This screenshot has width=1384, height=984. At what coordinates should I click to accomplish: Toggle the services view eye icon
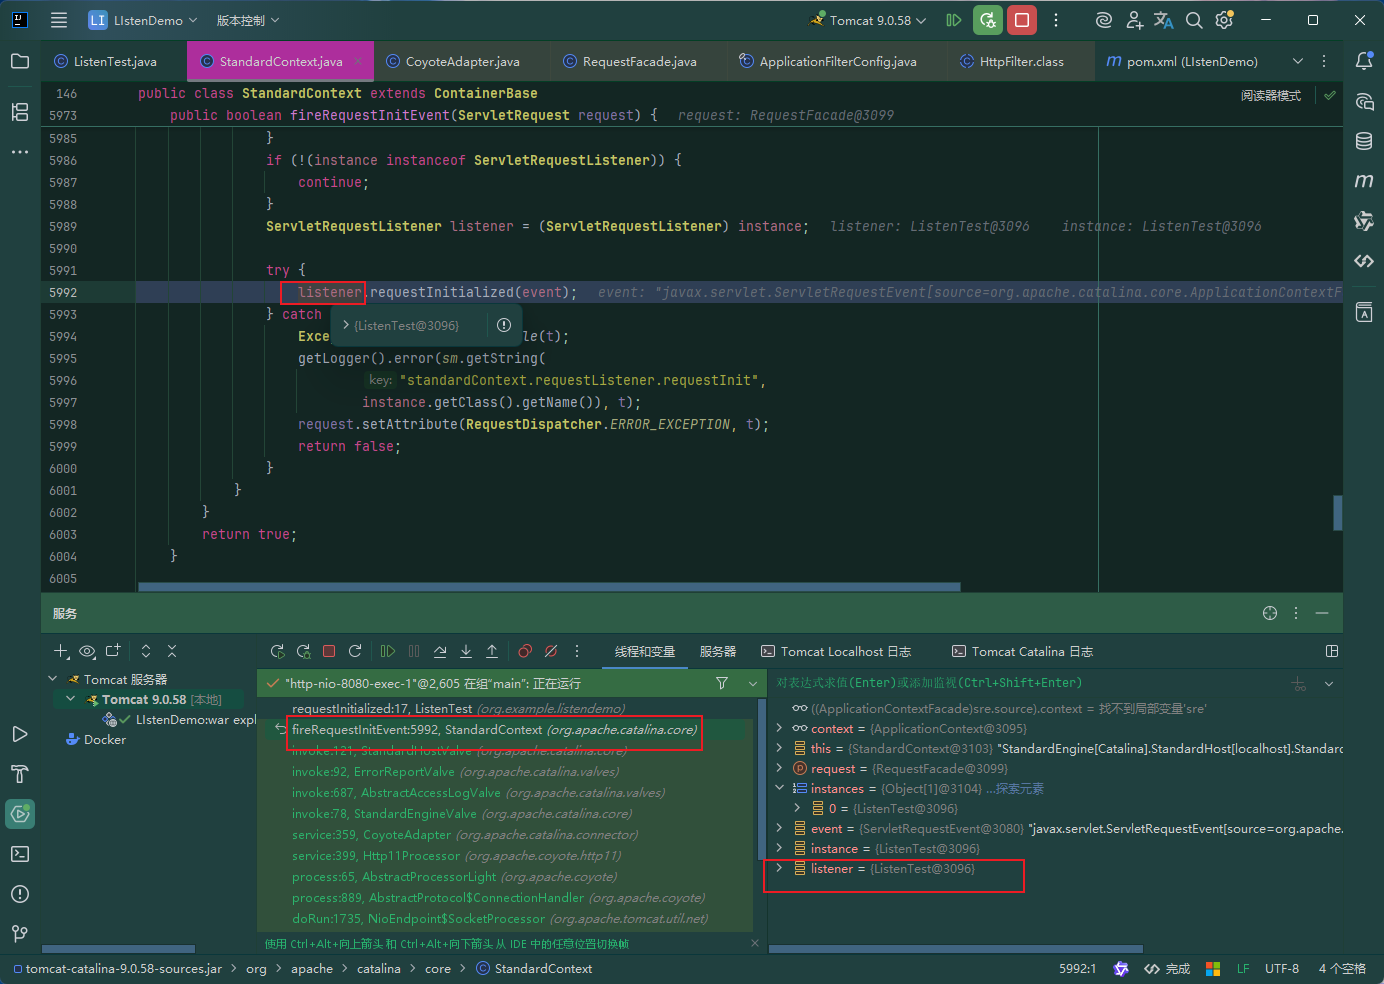point(87,651)
